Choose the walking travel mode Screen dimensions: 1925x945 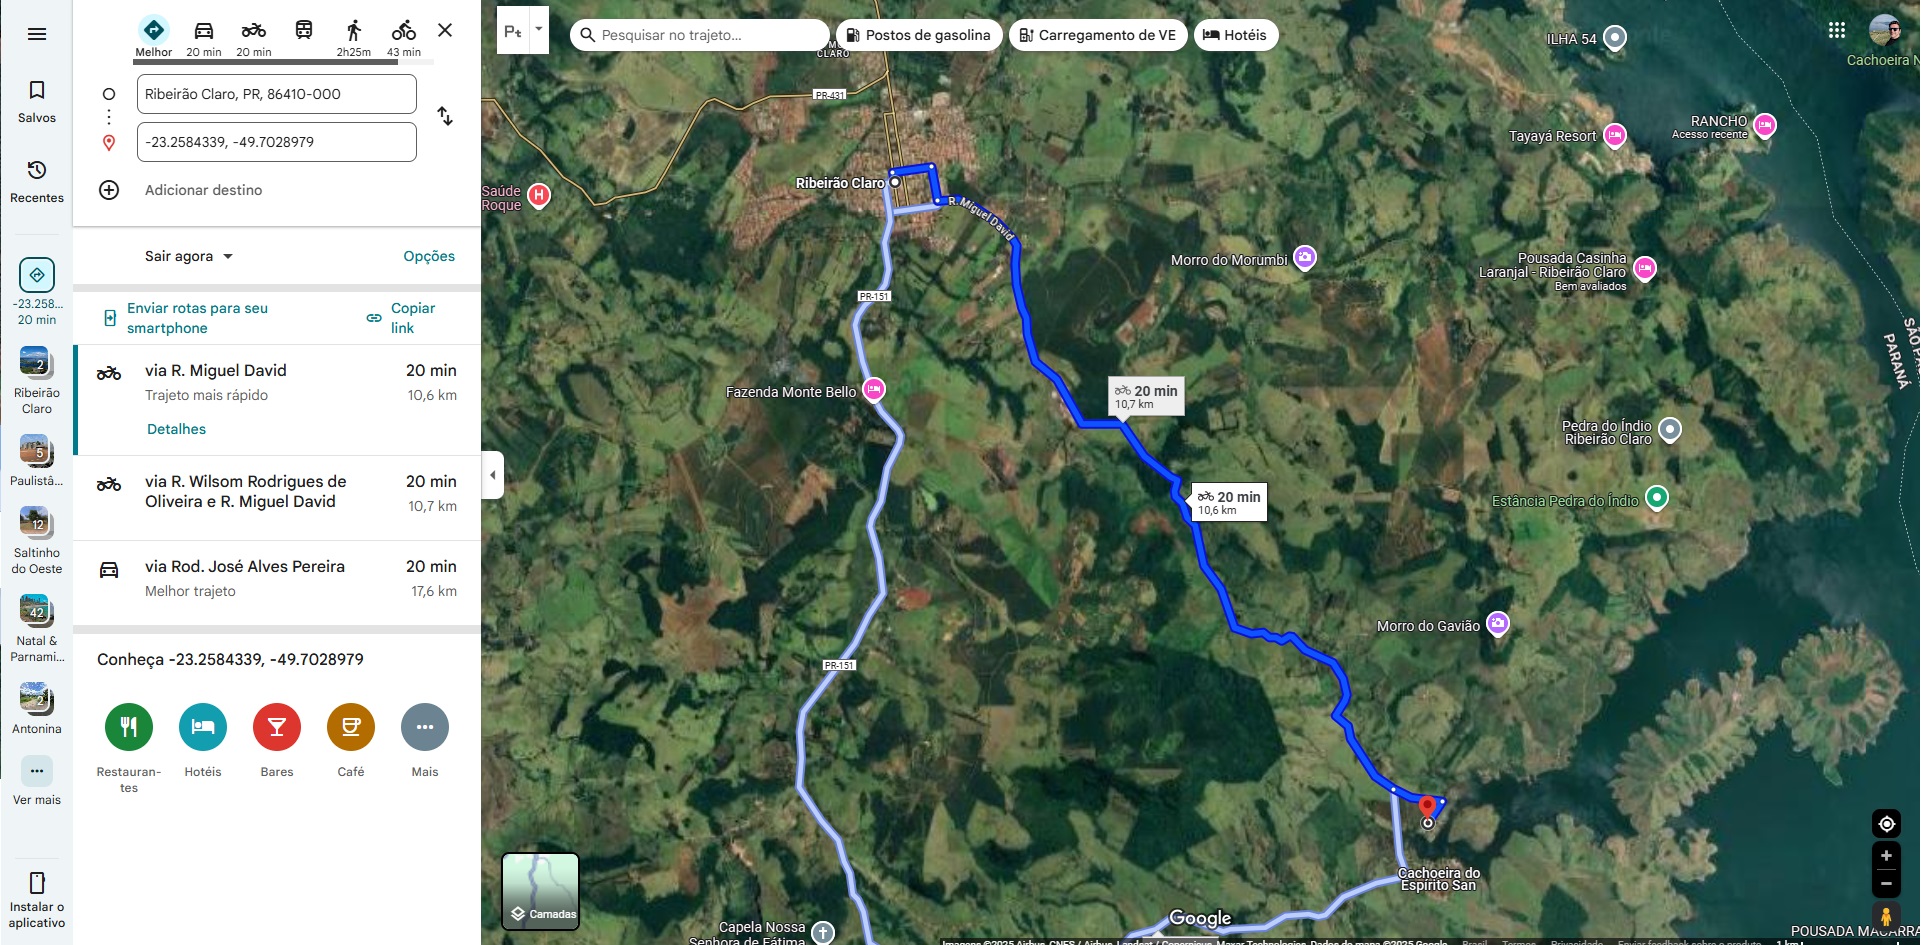353,30
